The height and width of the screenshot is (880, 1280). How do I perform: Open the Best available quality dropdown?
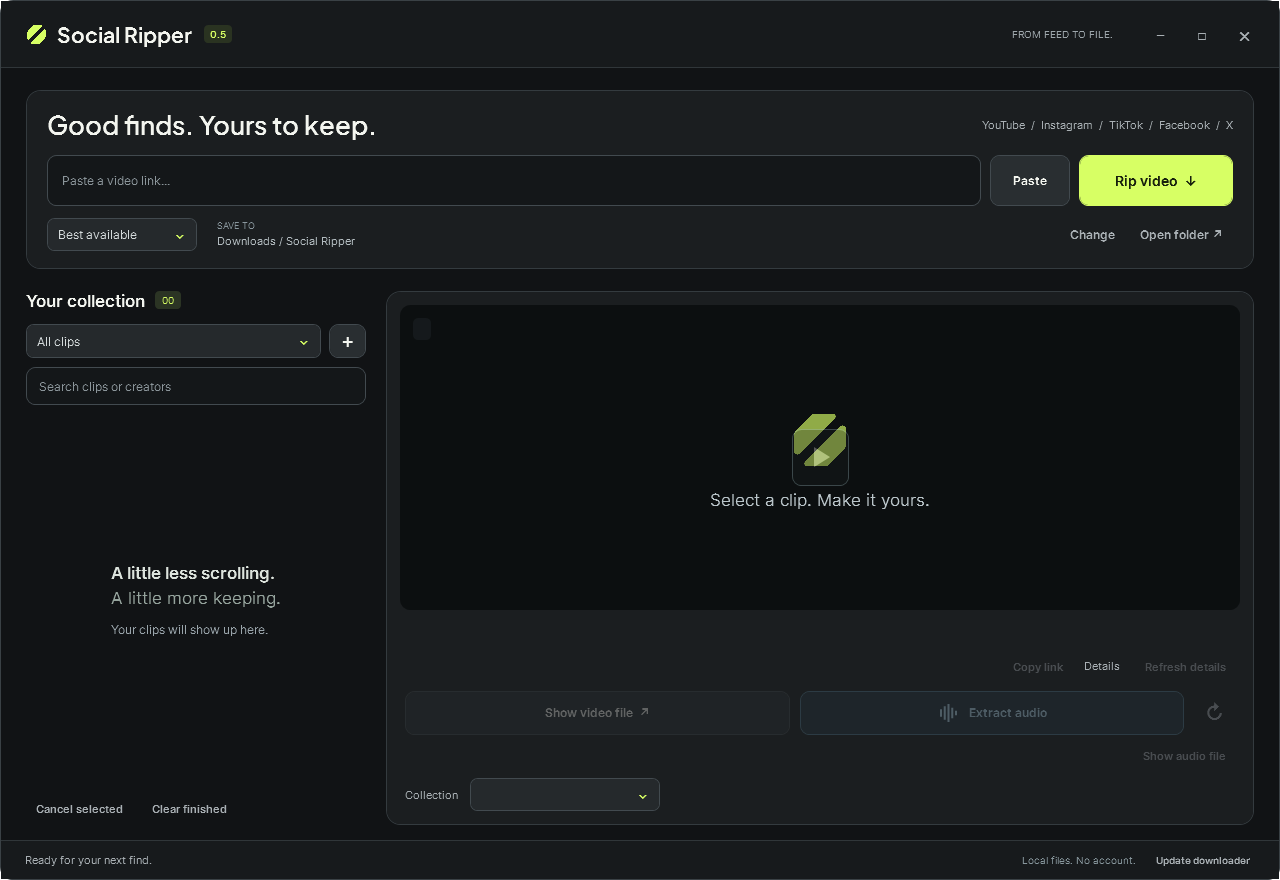point(122,235)
